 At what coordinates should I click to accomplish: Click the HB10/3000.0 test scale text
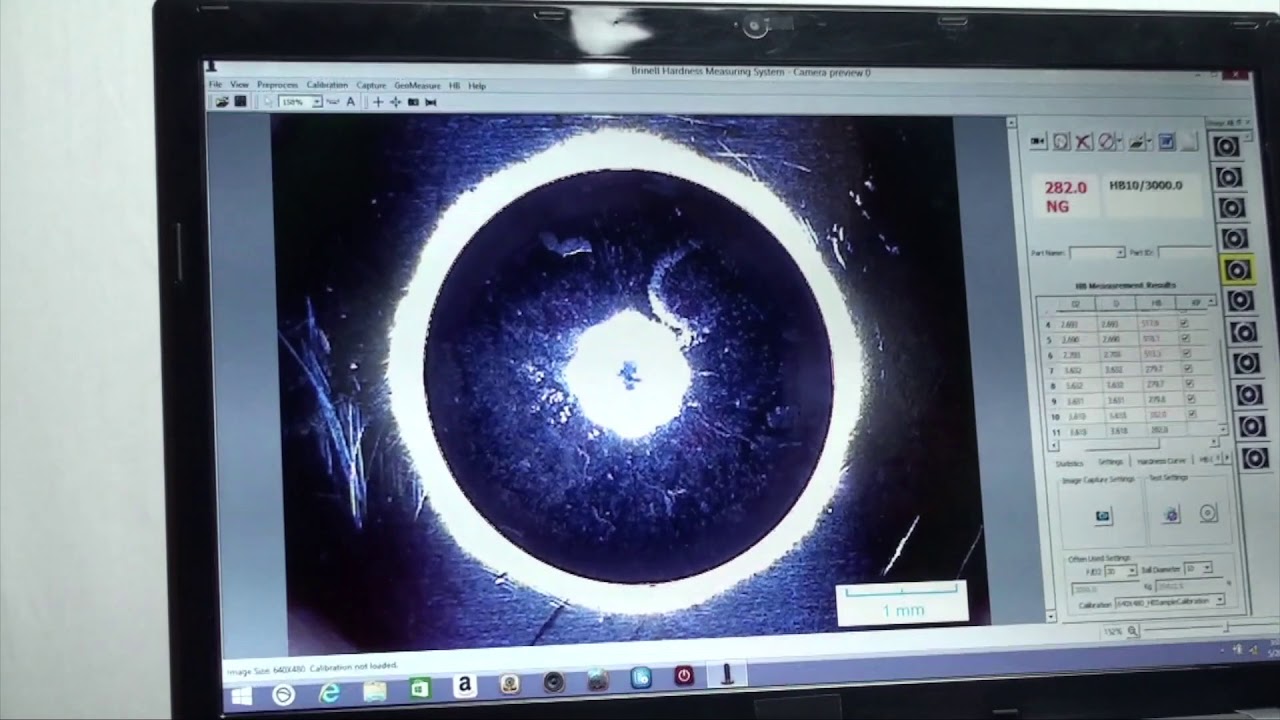tap(1145, 185)
